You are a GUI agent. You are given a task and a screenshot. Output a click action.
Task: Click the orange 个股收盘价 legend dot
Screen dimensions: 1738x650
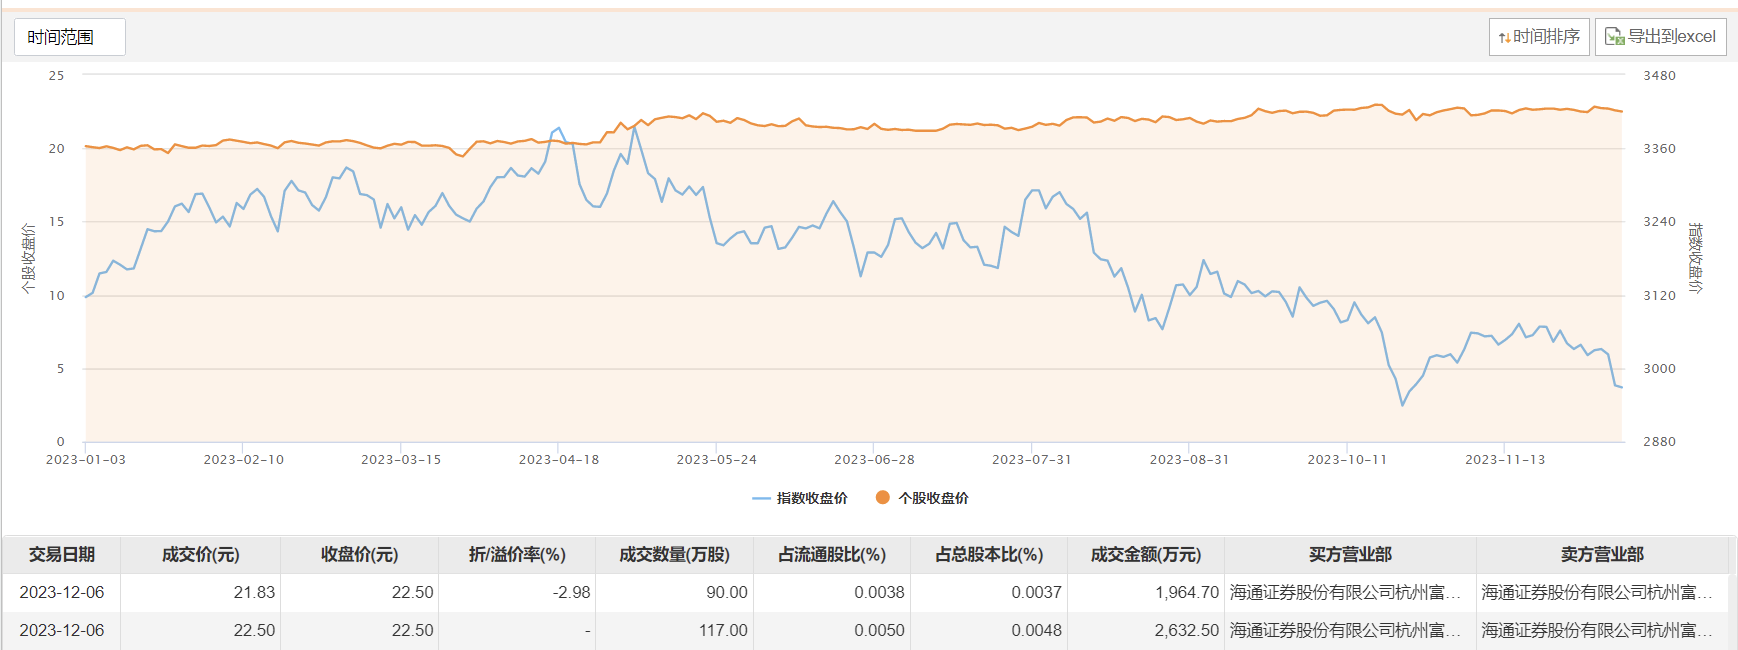click(x=882, y=497)
